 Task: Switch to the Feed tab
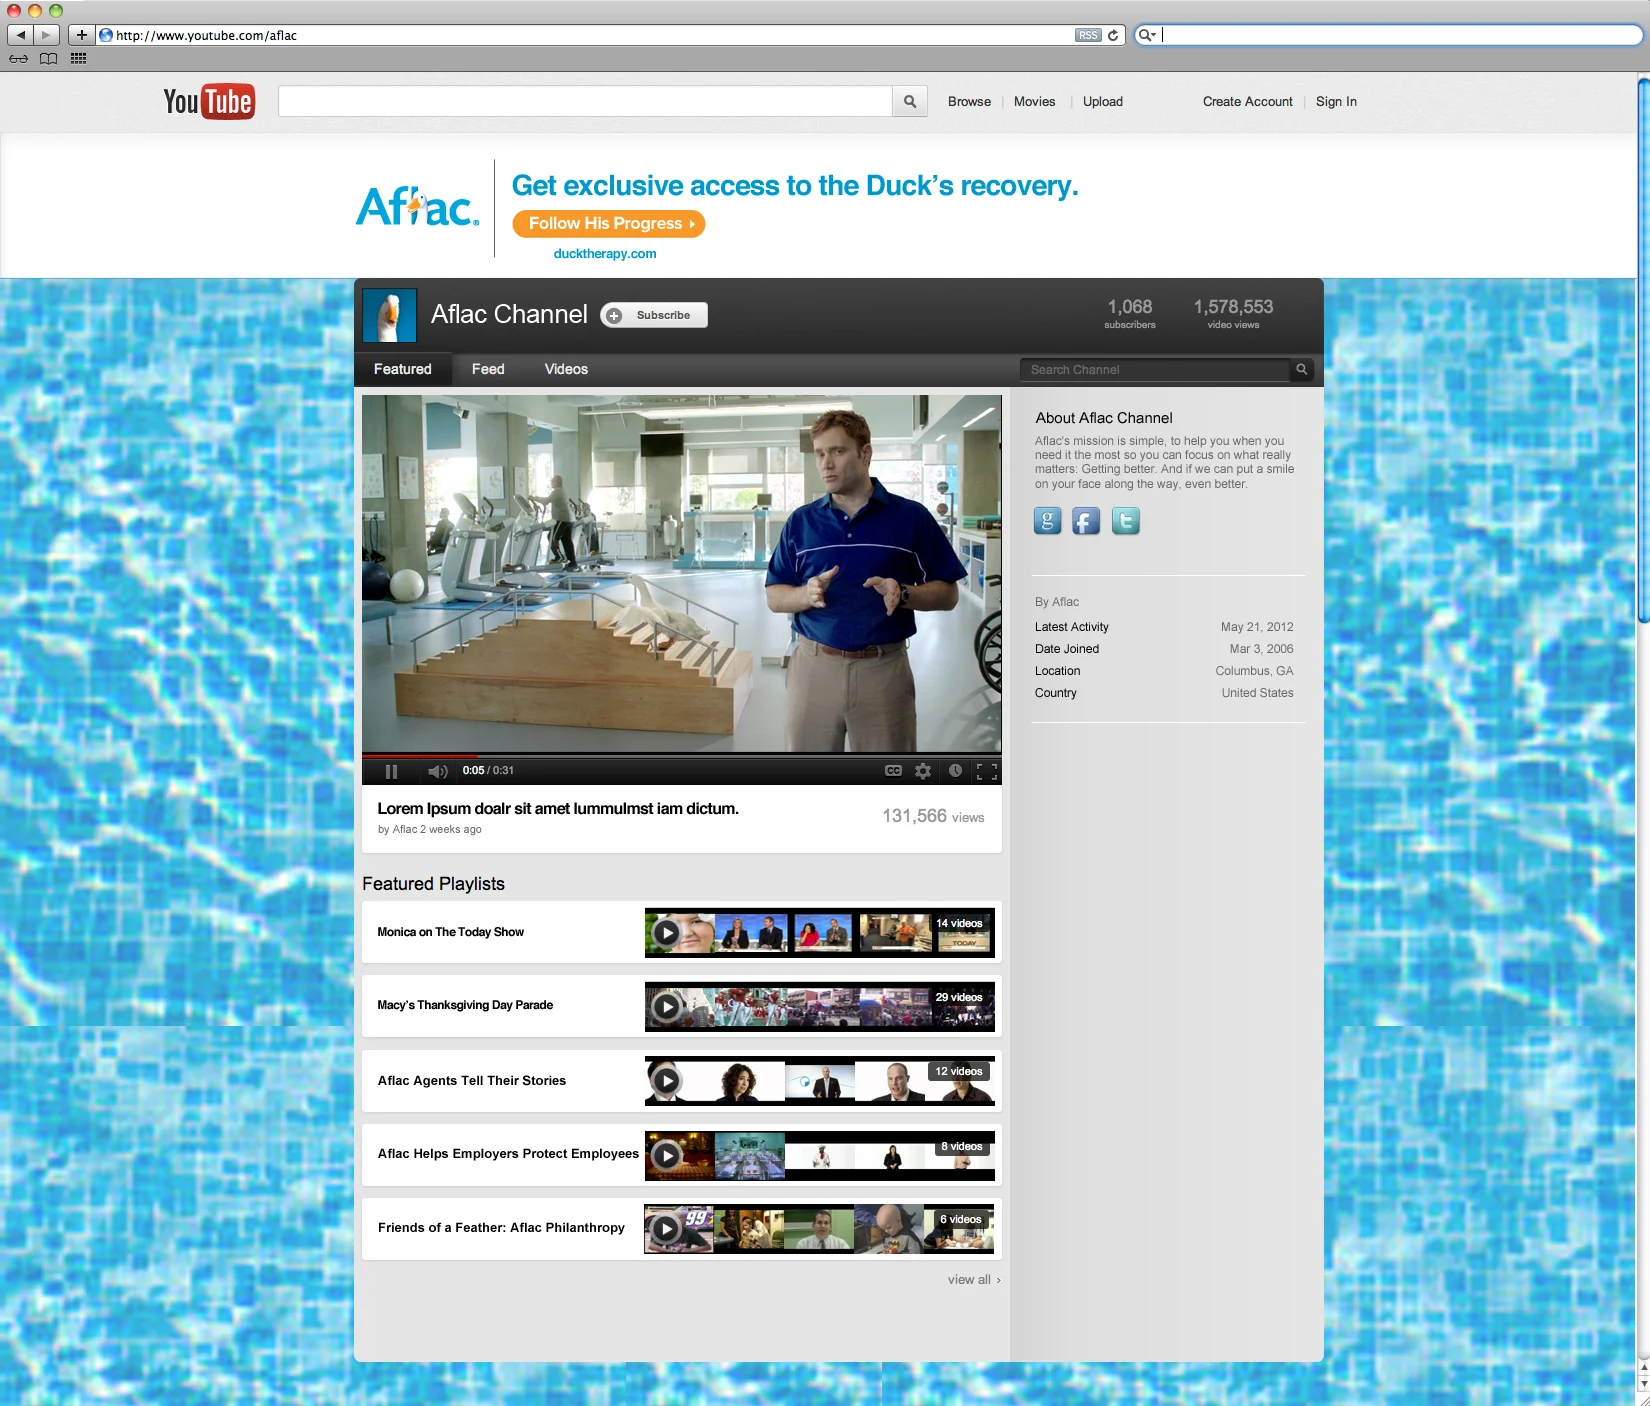click(488, 369)
